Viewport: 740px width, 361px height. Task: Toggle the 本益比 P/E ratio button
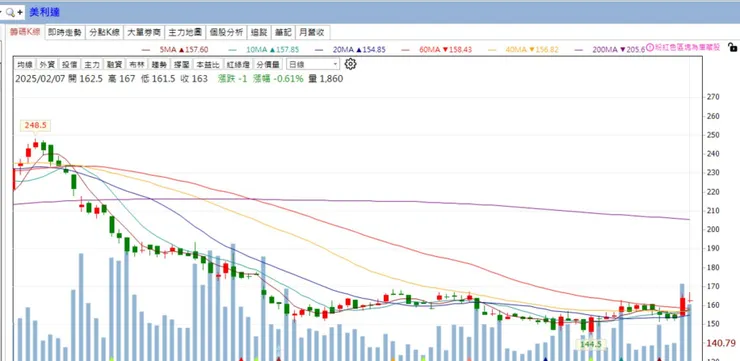tap(208, 65)
